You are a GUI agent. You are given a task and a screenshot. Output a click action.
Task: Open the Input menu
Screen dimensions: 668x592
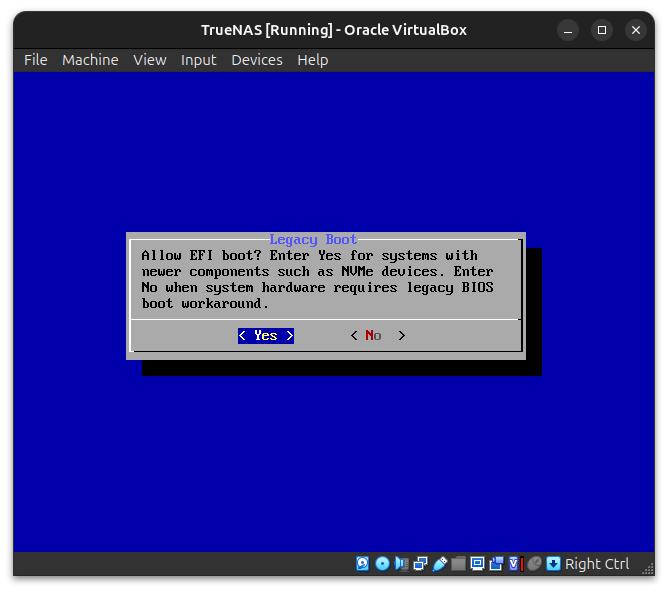pyautogui.click(x=198, y=60)
